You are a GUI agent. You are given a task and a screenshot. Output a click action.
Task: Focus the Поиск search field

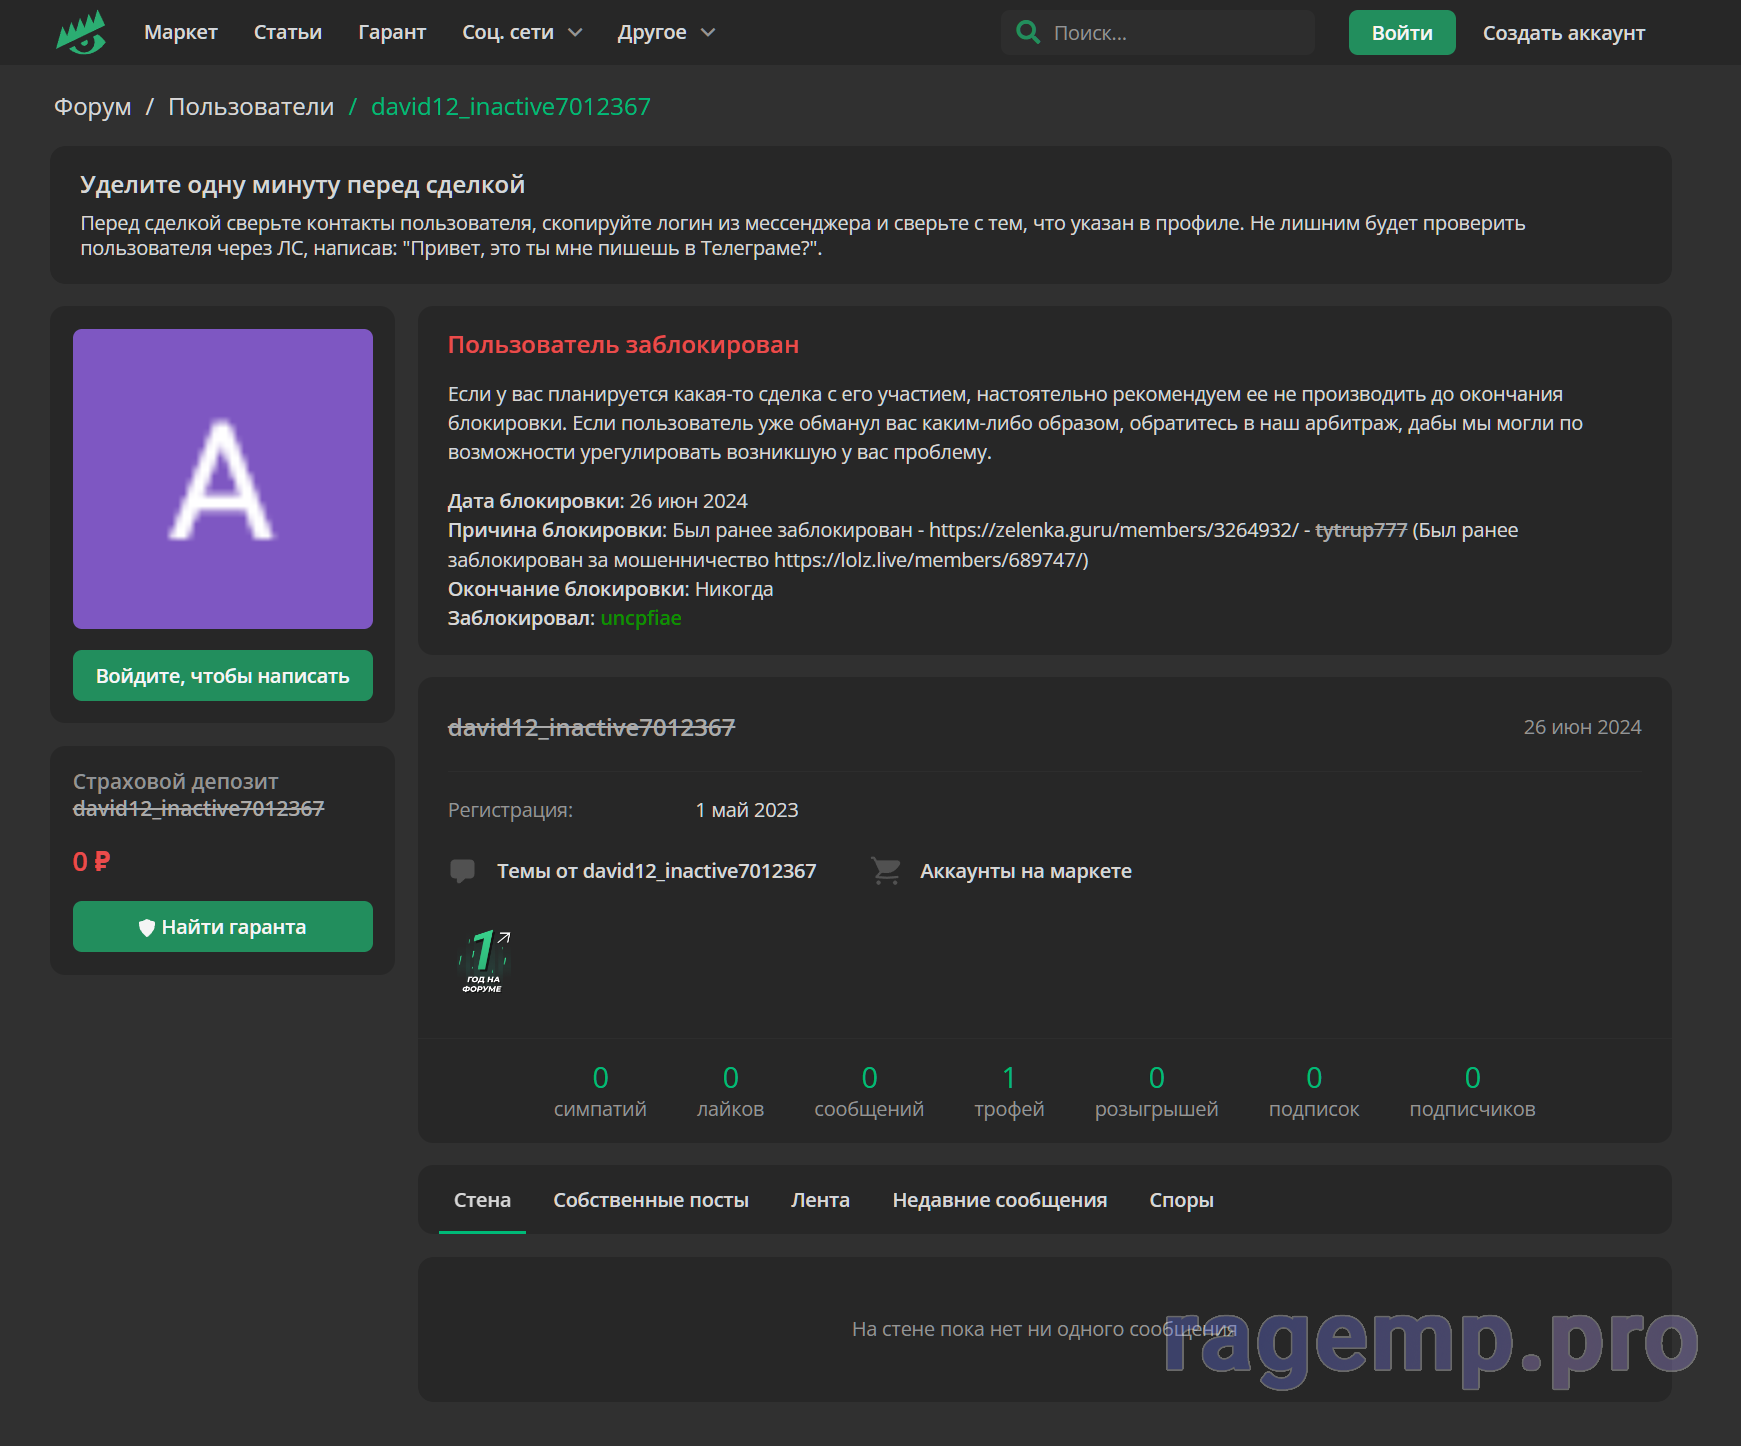tap(1175, 33)
